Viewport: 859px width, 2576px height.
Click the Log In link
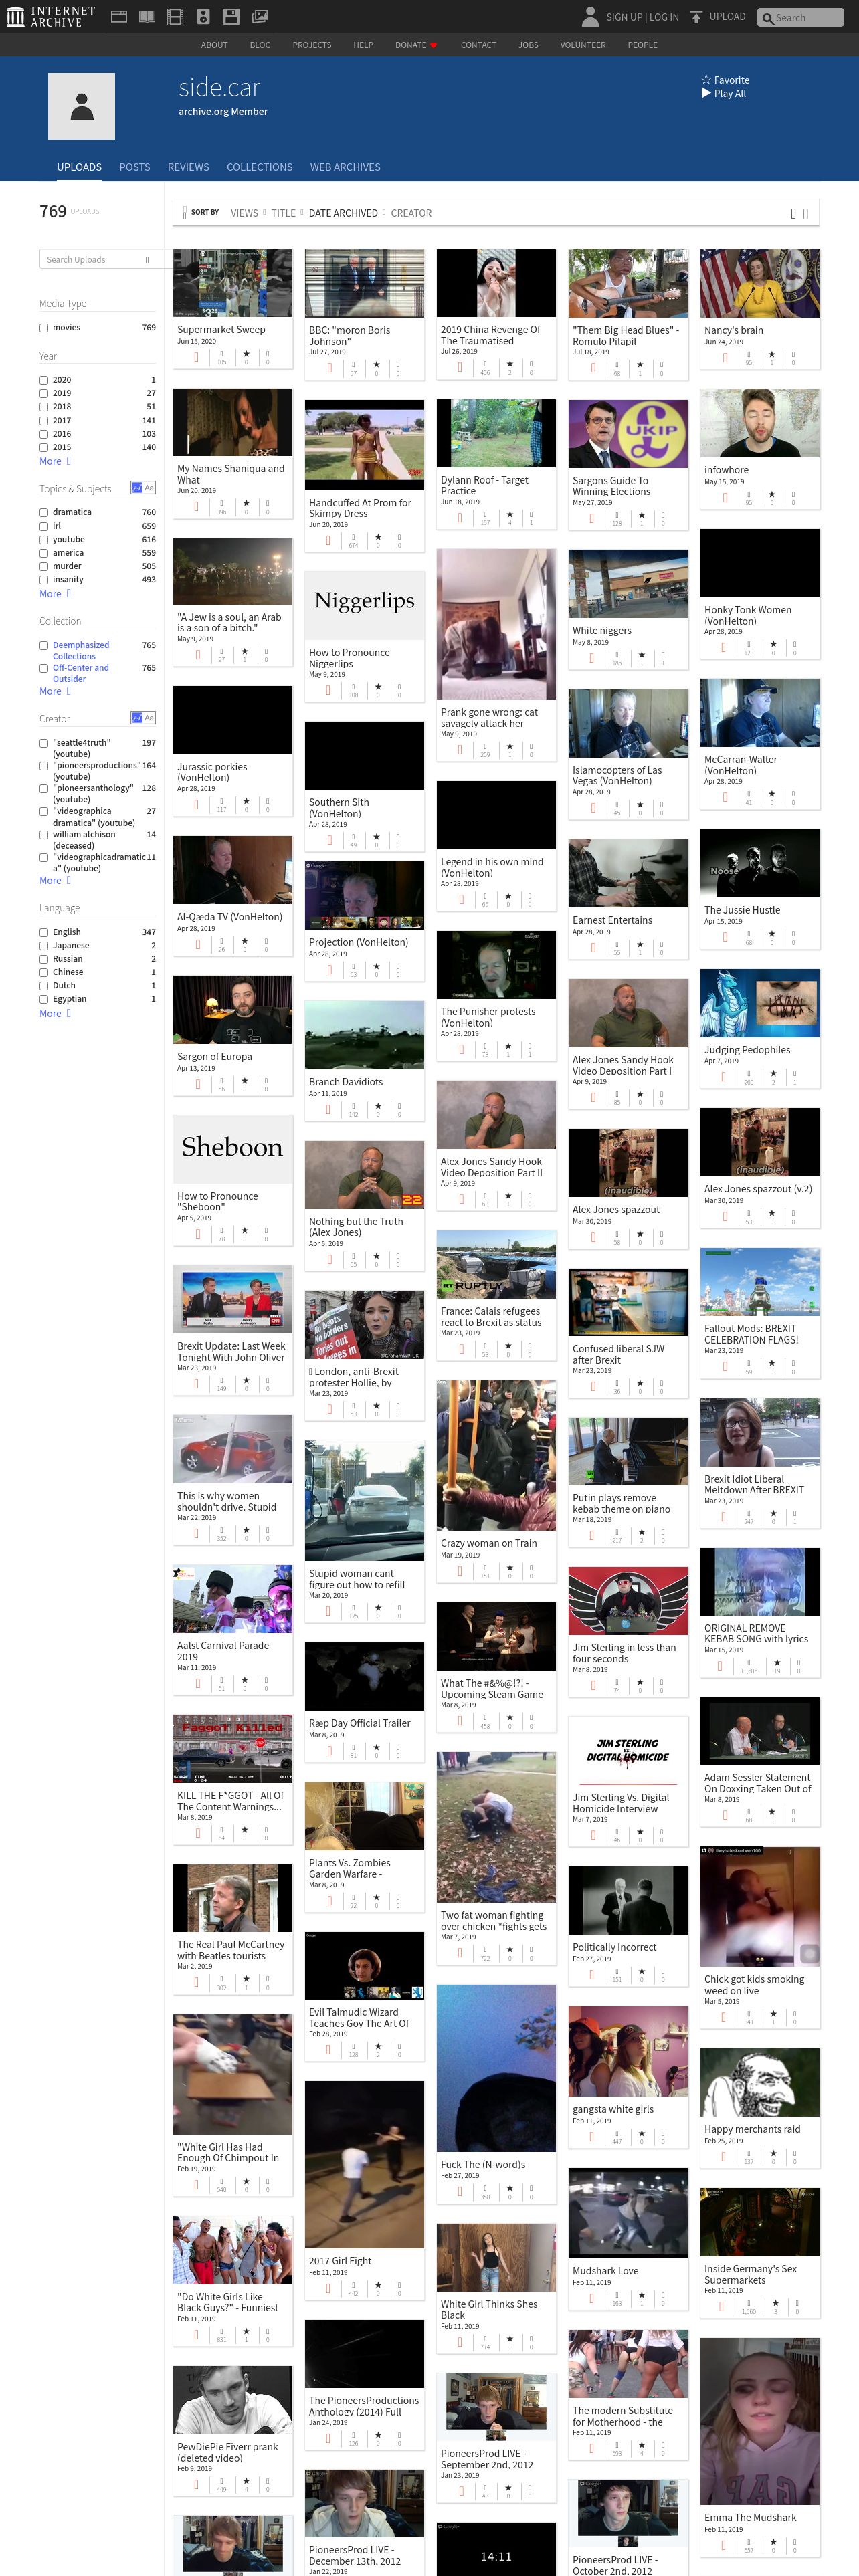[x=664, y=17]
